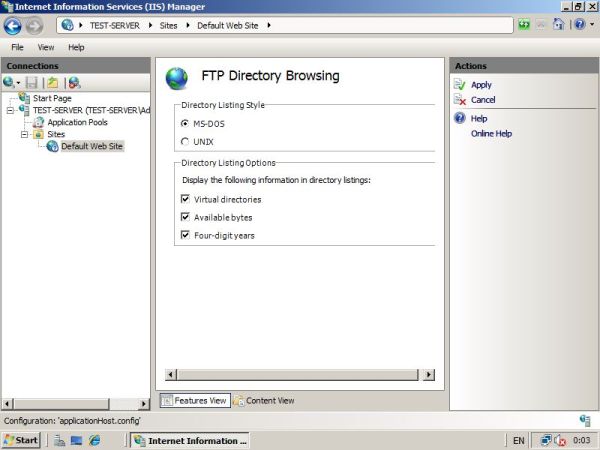Click the network tray icon
Image resolution: width=600 pixels, height=450 pixels.
(x=546, y=440)
